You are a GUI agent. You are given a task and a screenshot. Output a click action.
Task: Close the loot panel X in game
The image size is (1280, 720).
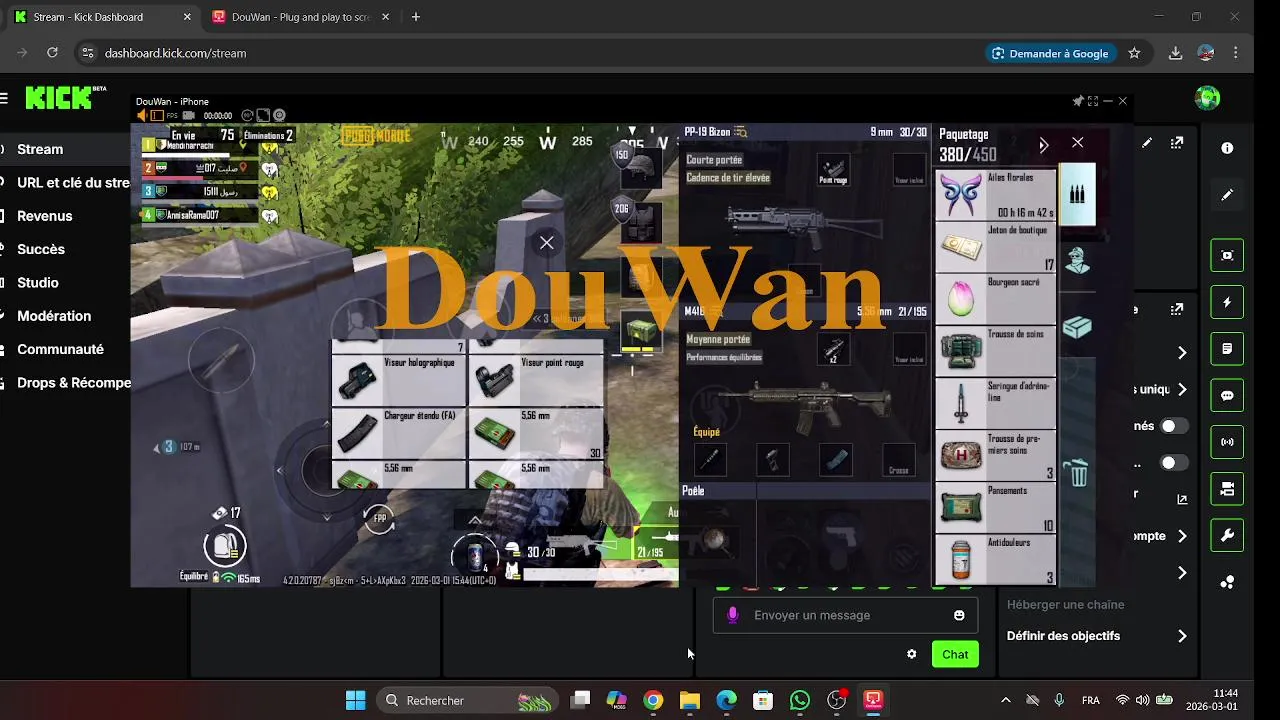546,242
